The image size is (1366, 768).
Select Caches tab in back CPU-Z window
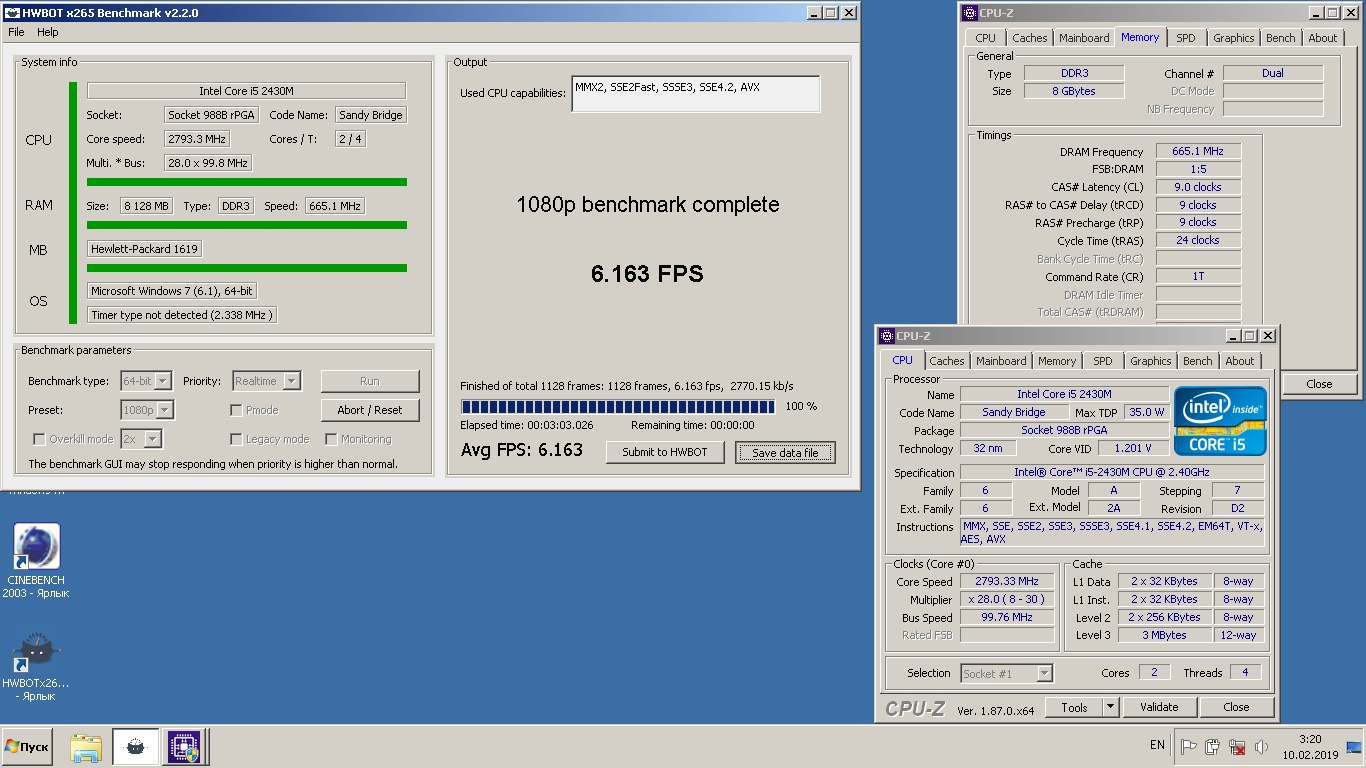(1030, 38)
